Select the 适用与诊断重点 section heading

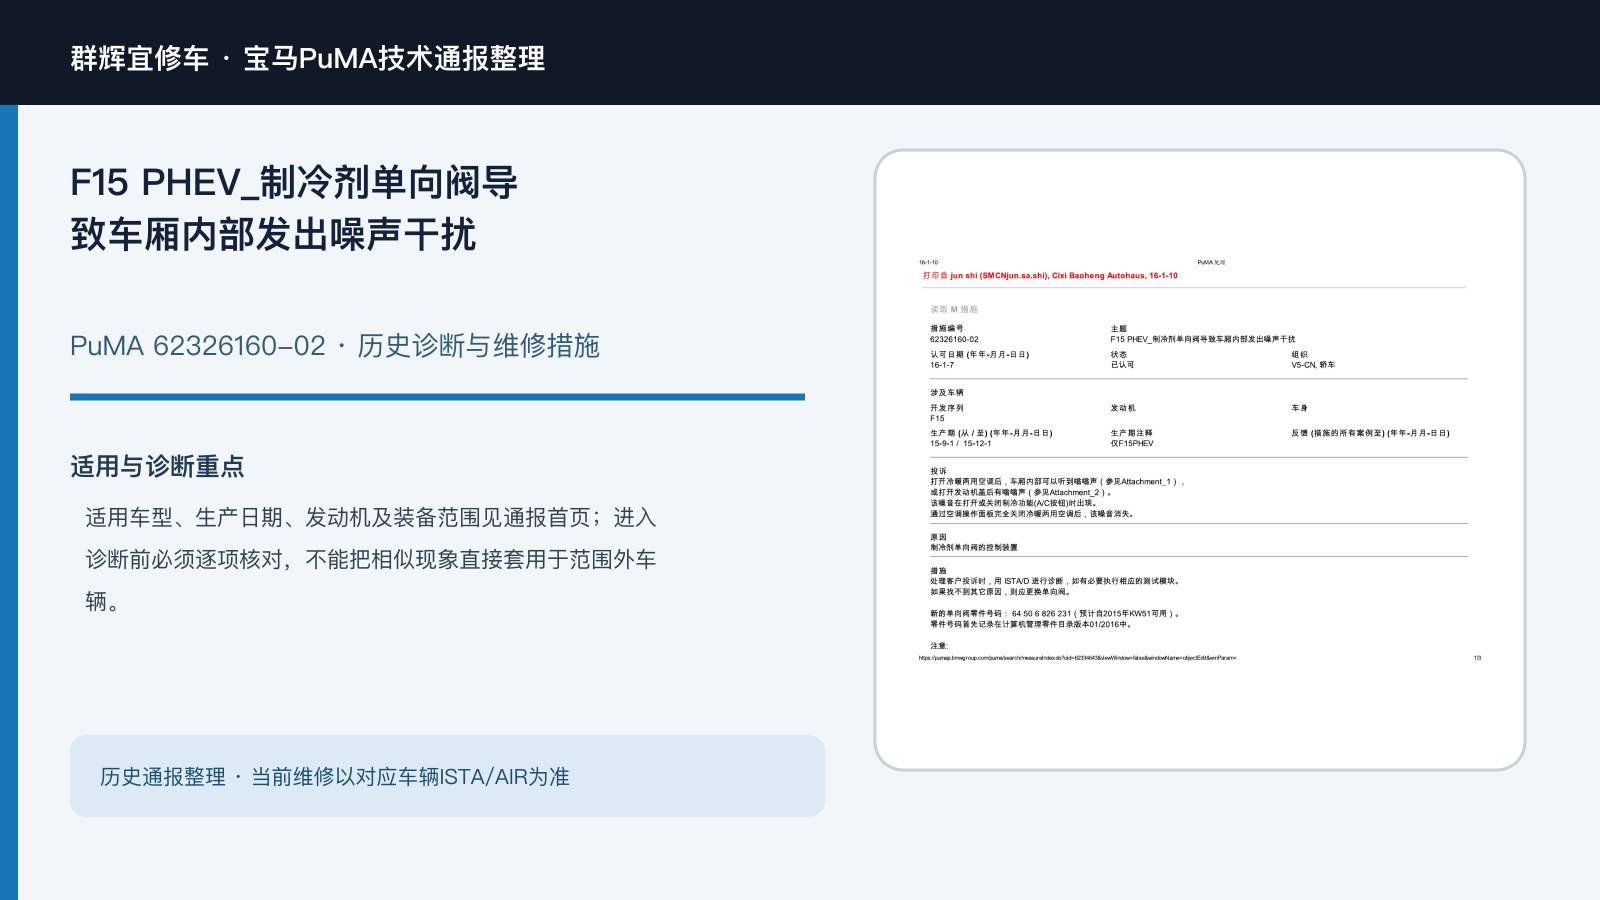click(x=157, y=467)
